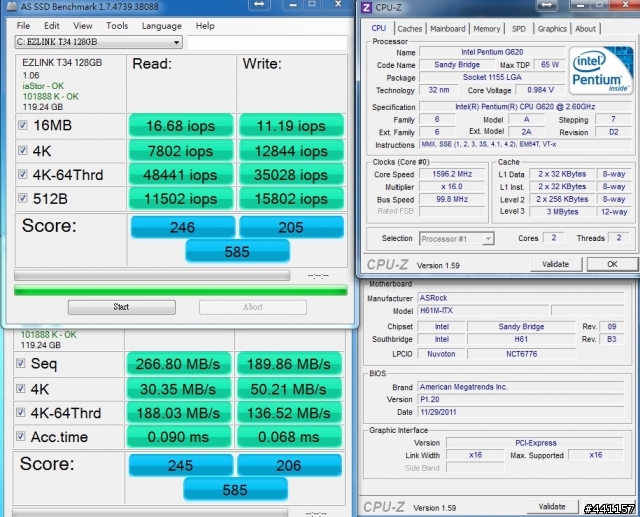Viewport: 640px width, 517px height.
Task: Switch to the CPU tab in CPU-Z
Action: point(378,28)
